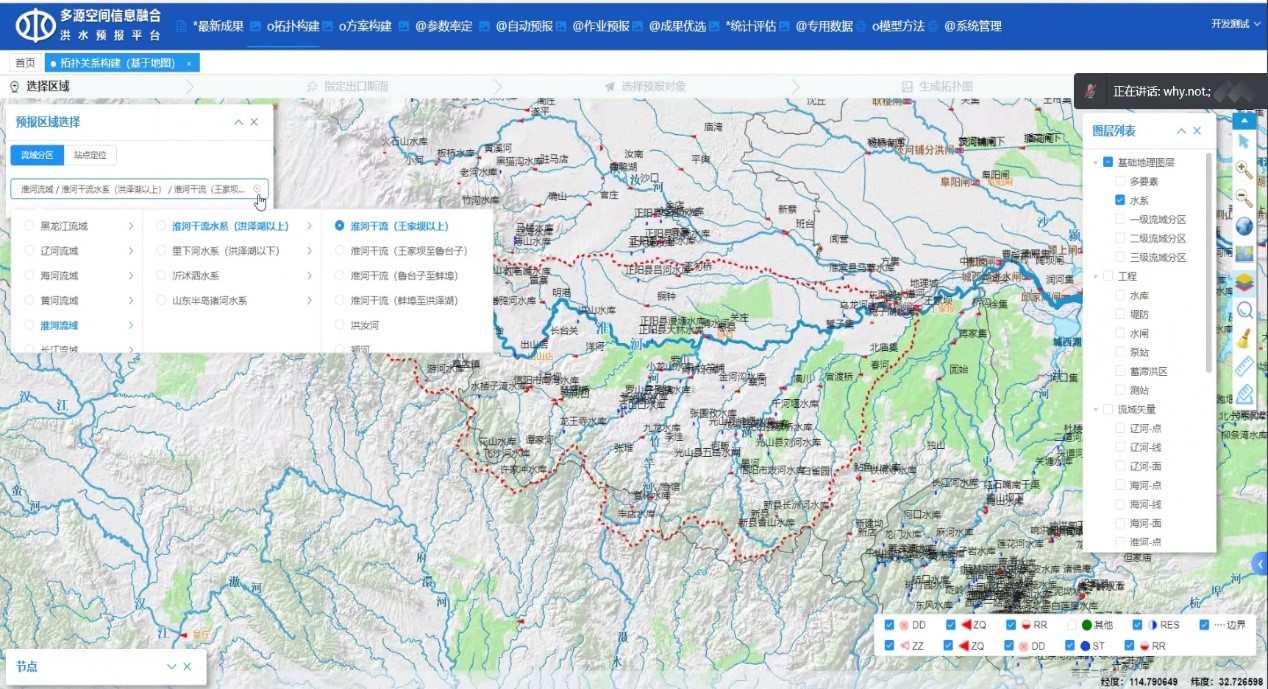The height and width of the screenshot is (689, 1268).
Task: Select the globe full-extent icon
Action: point(1244,226)
